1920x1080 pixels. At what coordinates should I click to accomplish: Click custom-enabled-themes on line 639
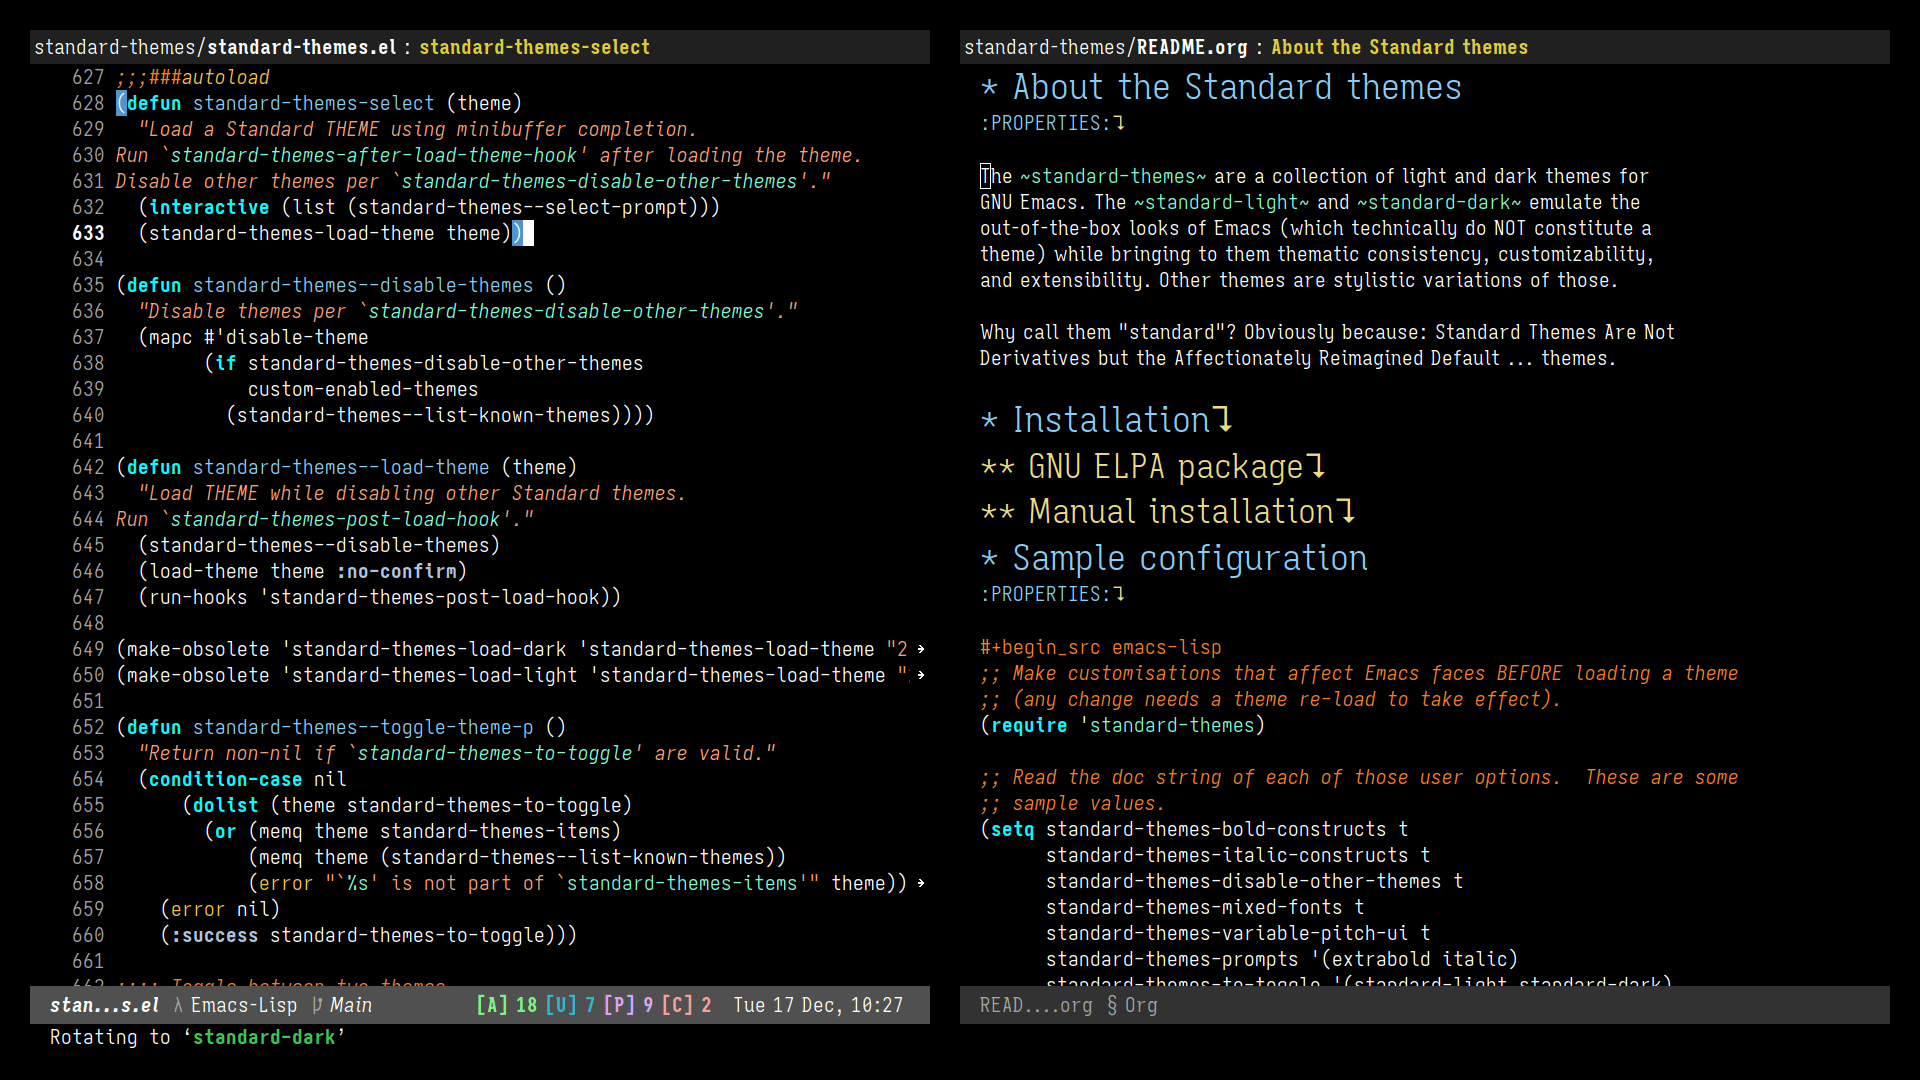363,389
